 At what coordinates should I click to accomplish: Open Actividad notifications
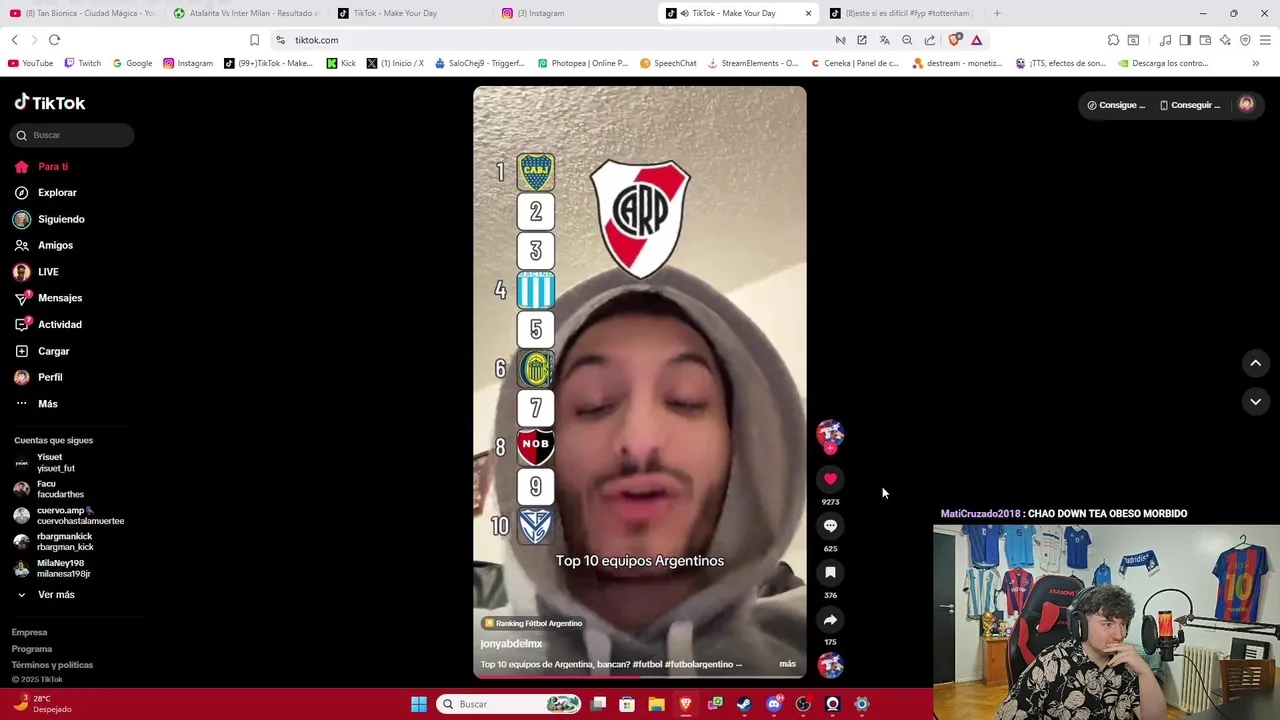pyautogui.click(x=48, y=324)
